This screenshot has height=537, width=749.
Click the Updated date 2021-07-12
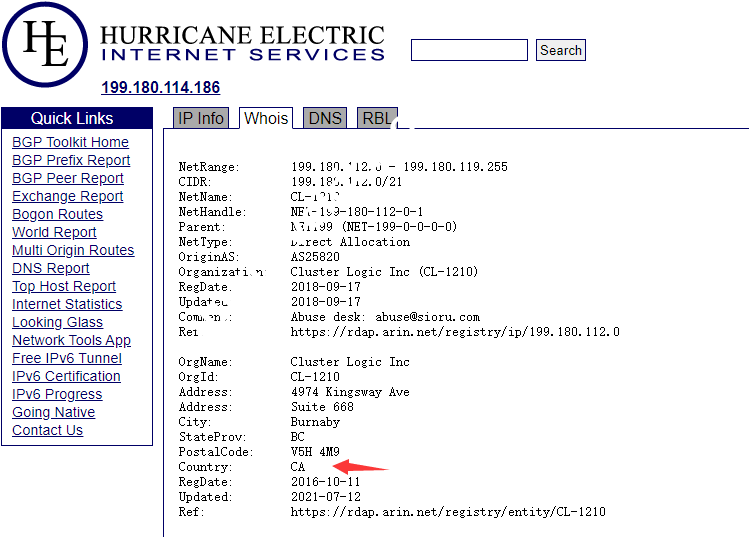(326, 497)
